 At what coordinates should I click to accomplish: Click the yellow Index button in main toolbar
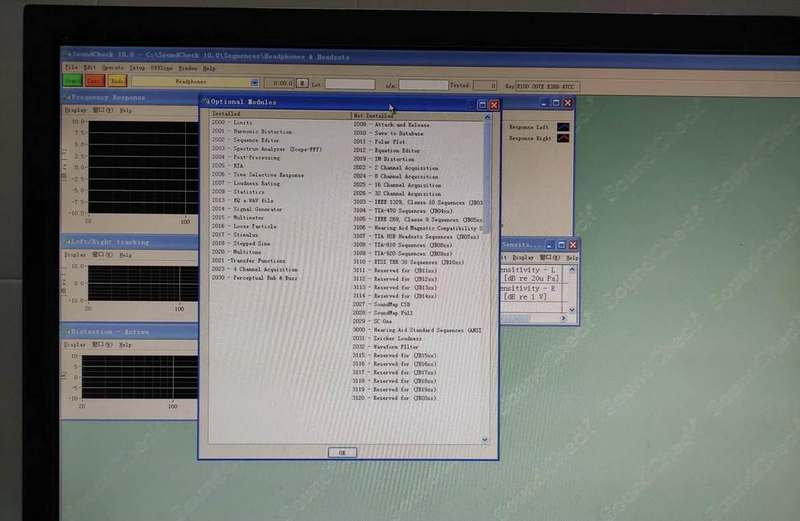[x=117, y=81]
